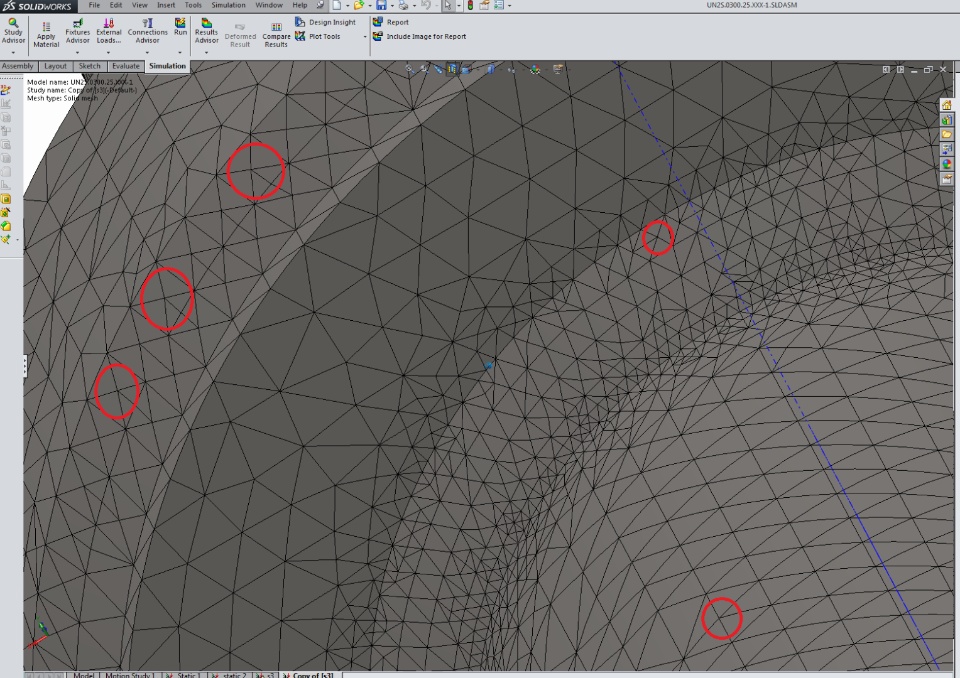This screenshot has height=678, width=960.
Task: Open View Settings monitor icon
Action: click(557, 69)
